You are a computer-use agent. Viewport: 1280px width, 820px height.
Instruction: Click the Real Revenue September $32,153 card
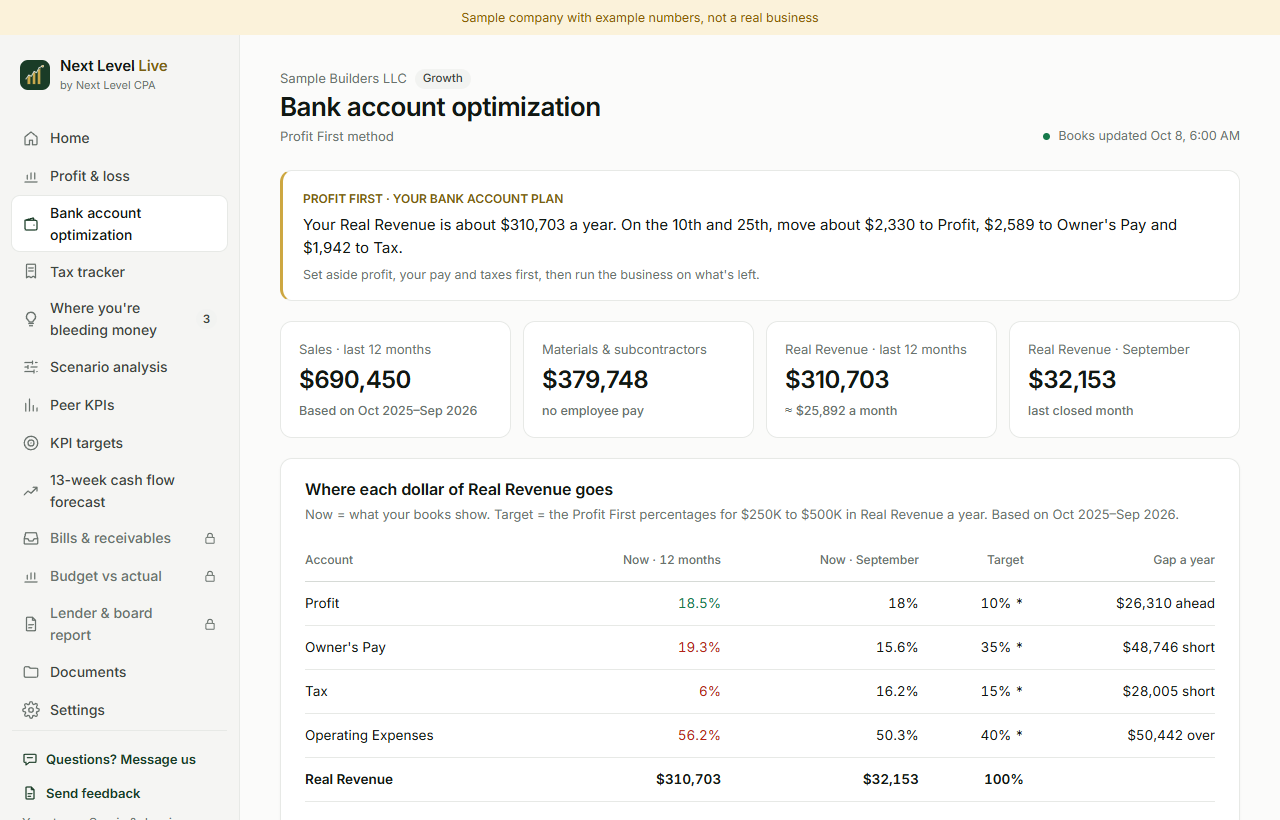[x=1124, y=379]
